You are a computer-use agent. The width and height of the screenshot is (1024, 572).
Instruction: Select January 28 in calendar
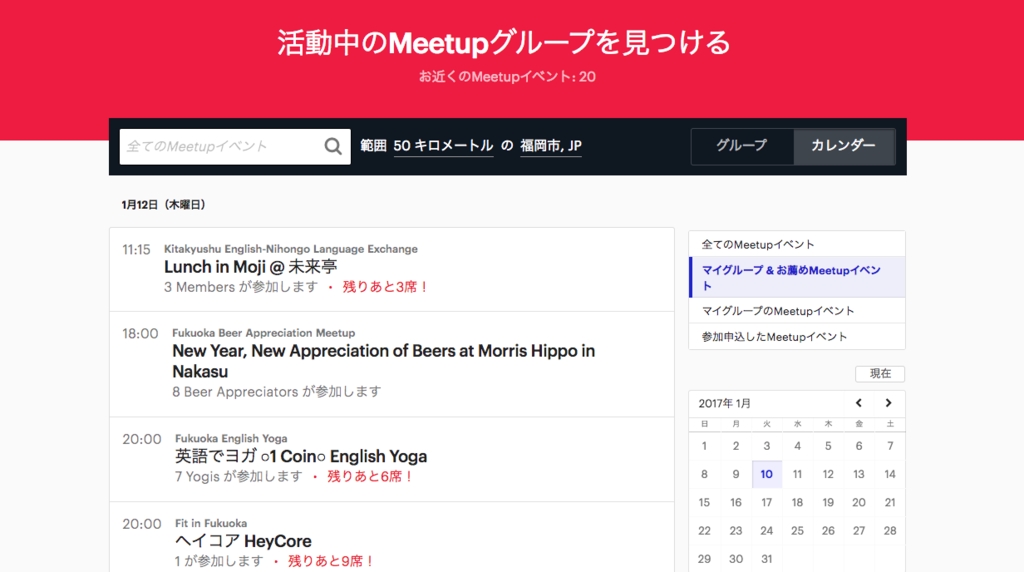(889, 531)
